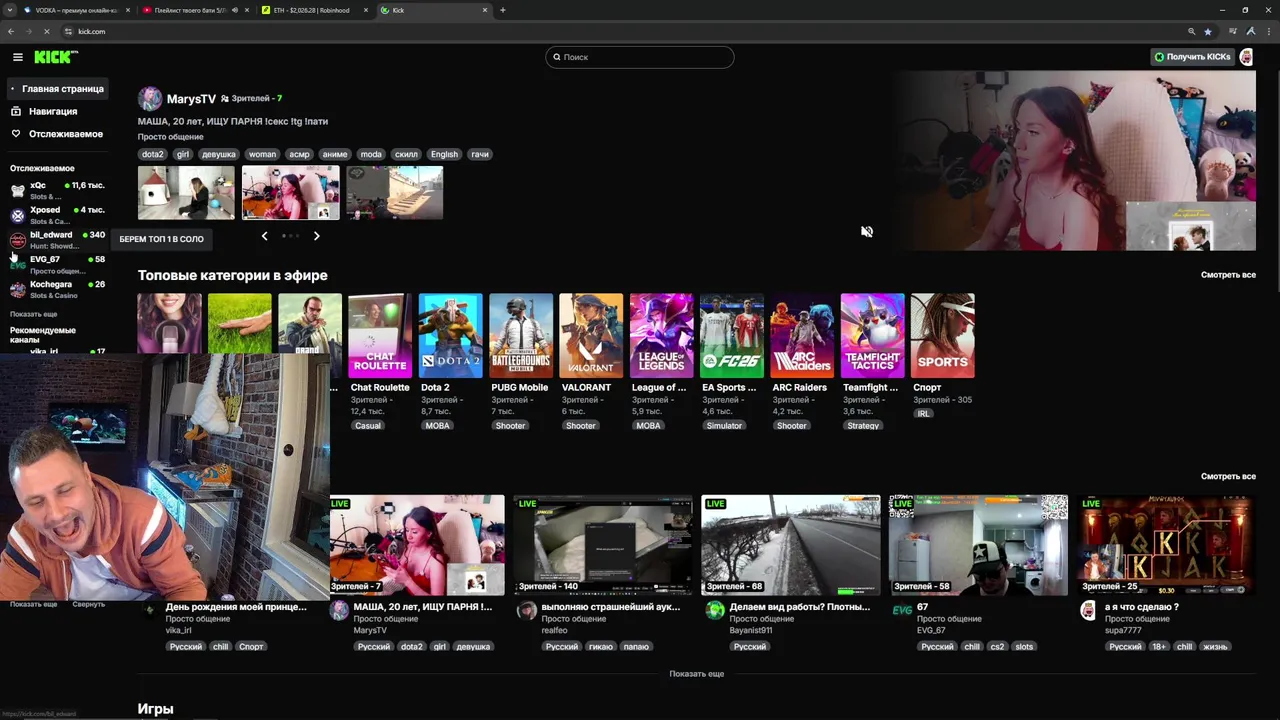Click Свернуть below the webcam overlay
The height and width of the screenshot is (720, 1280).
pyautogui.click(x=88, y=605)
